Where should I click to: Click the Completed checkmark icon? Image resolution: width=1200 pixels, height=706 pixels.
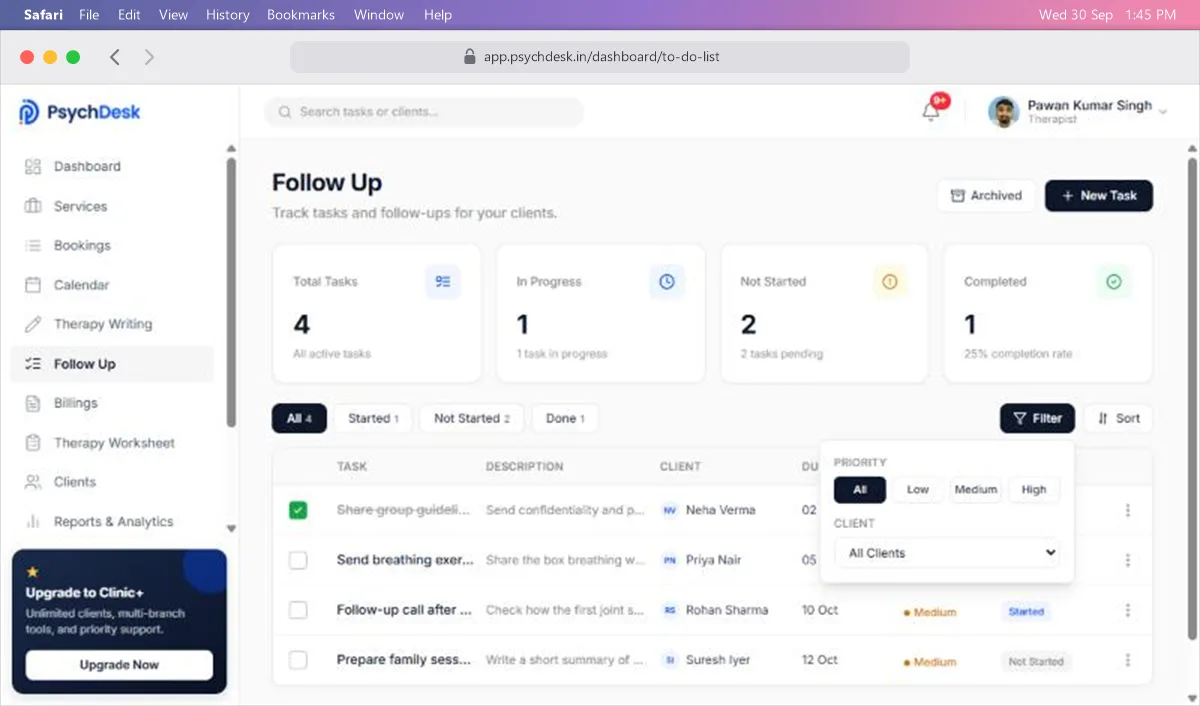[1114, 282]
